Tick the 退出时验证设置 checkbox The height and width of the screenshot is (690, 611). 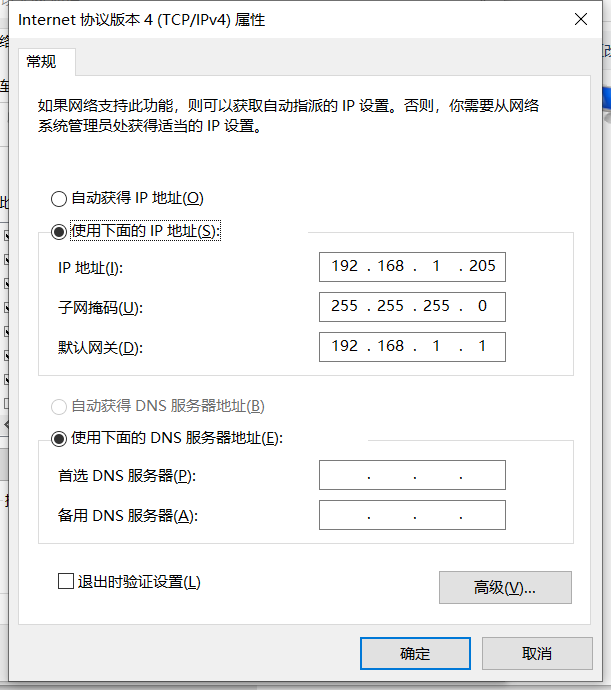(66, 581)
